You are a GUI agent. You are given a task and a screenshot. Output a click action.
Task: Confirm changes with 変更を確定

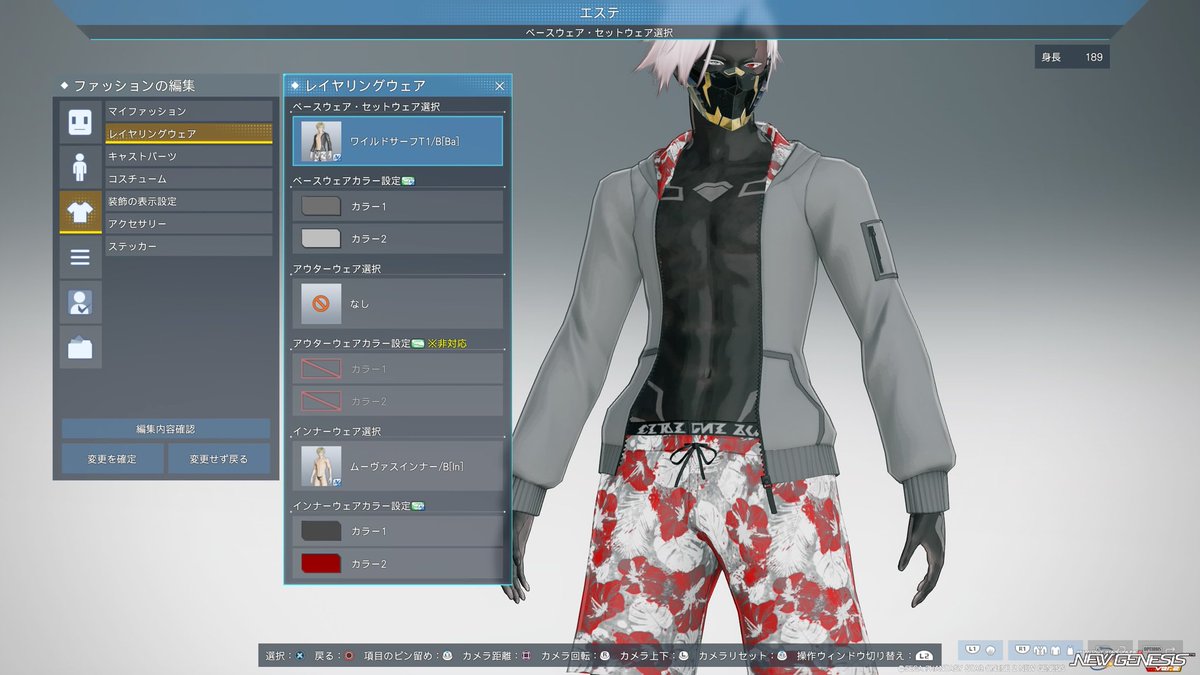111,459
